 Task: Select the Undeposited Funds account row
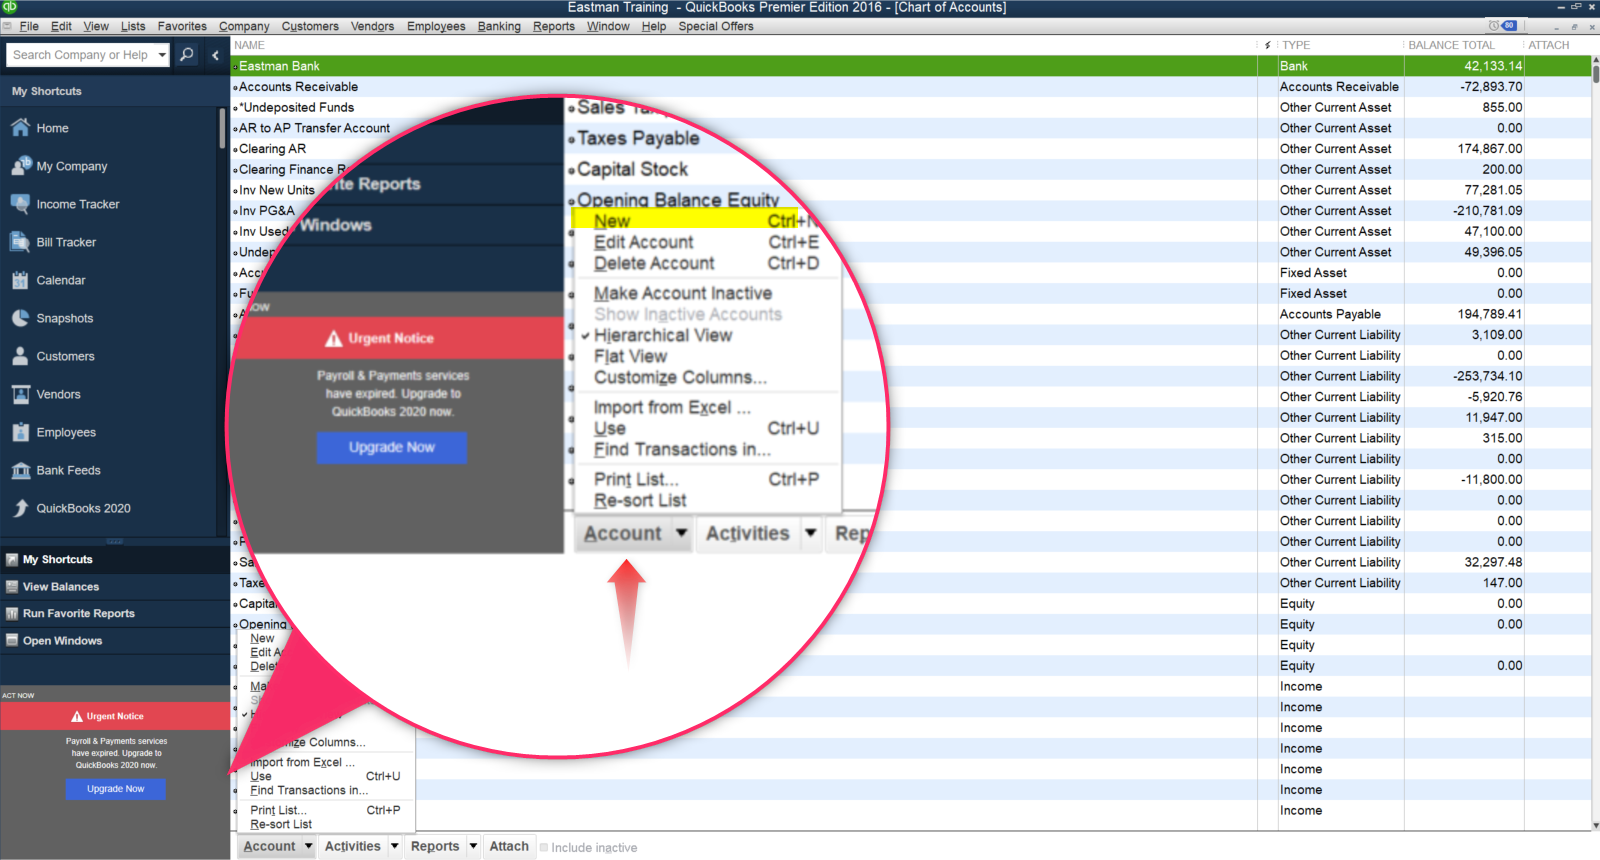[910, 108]
